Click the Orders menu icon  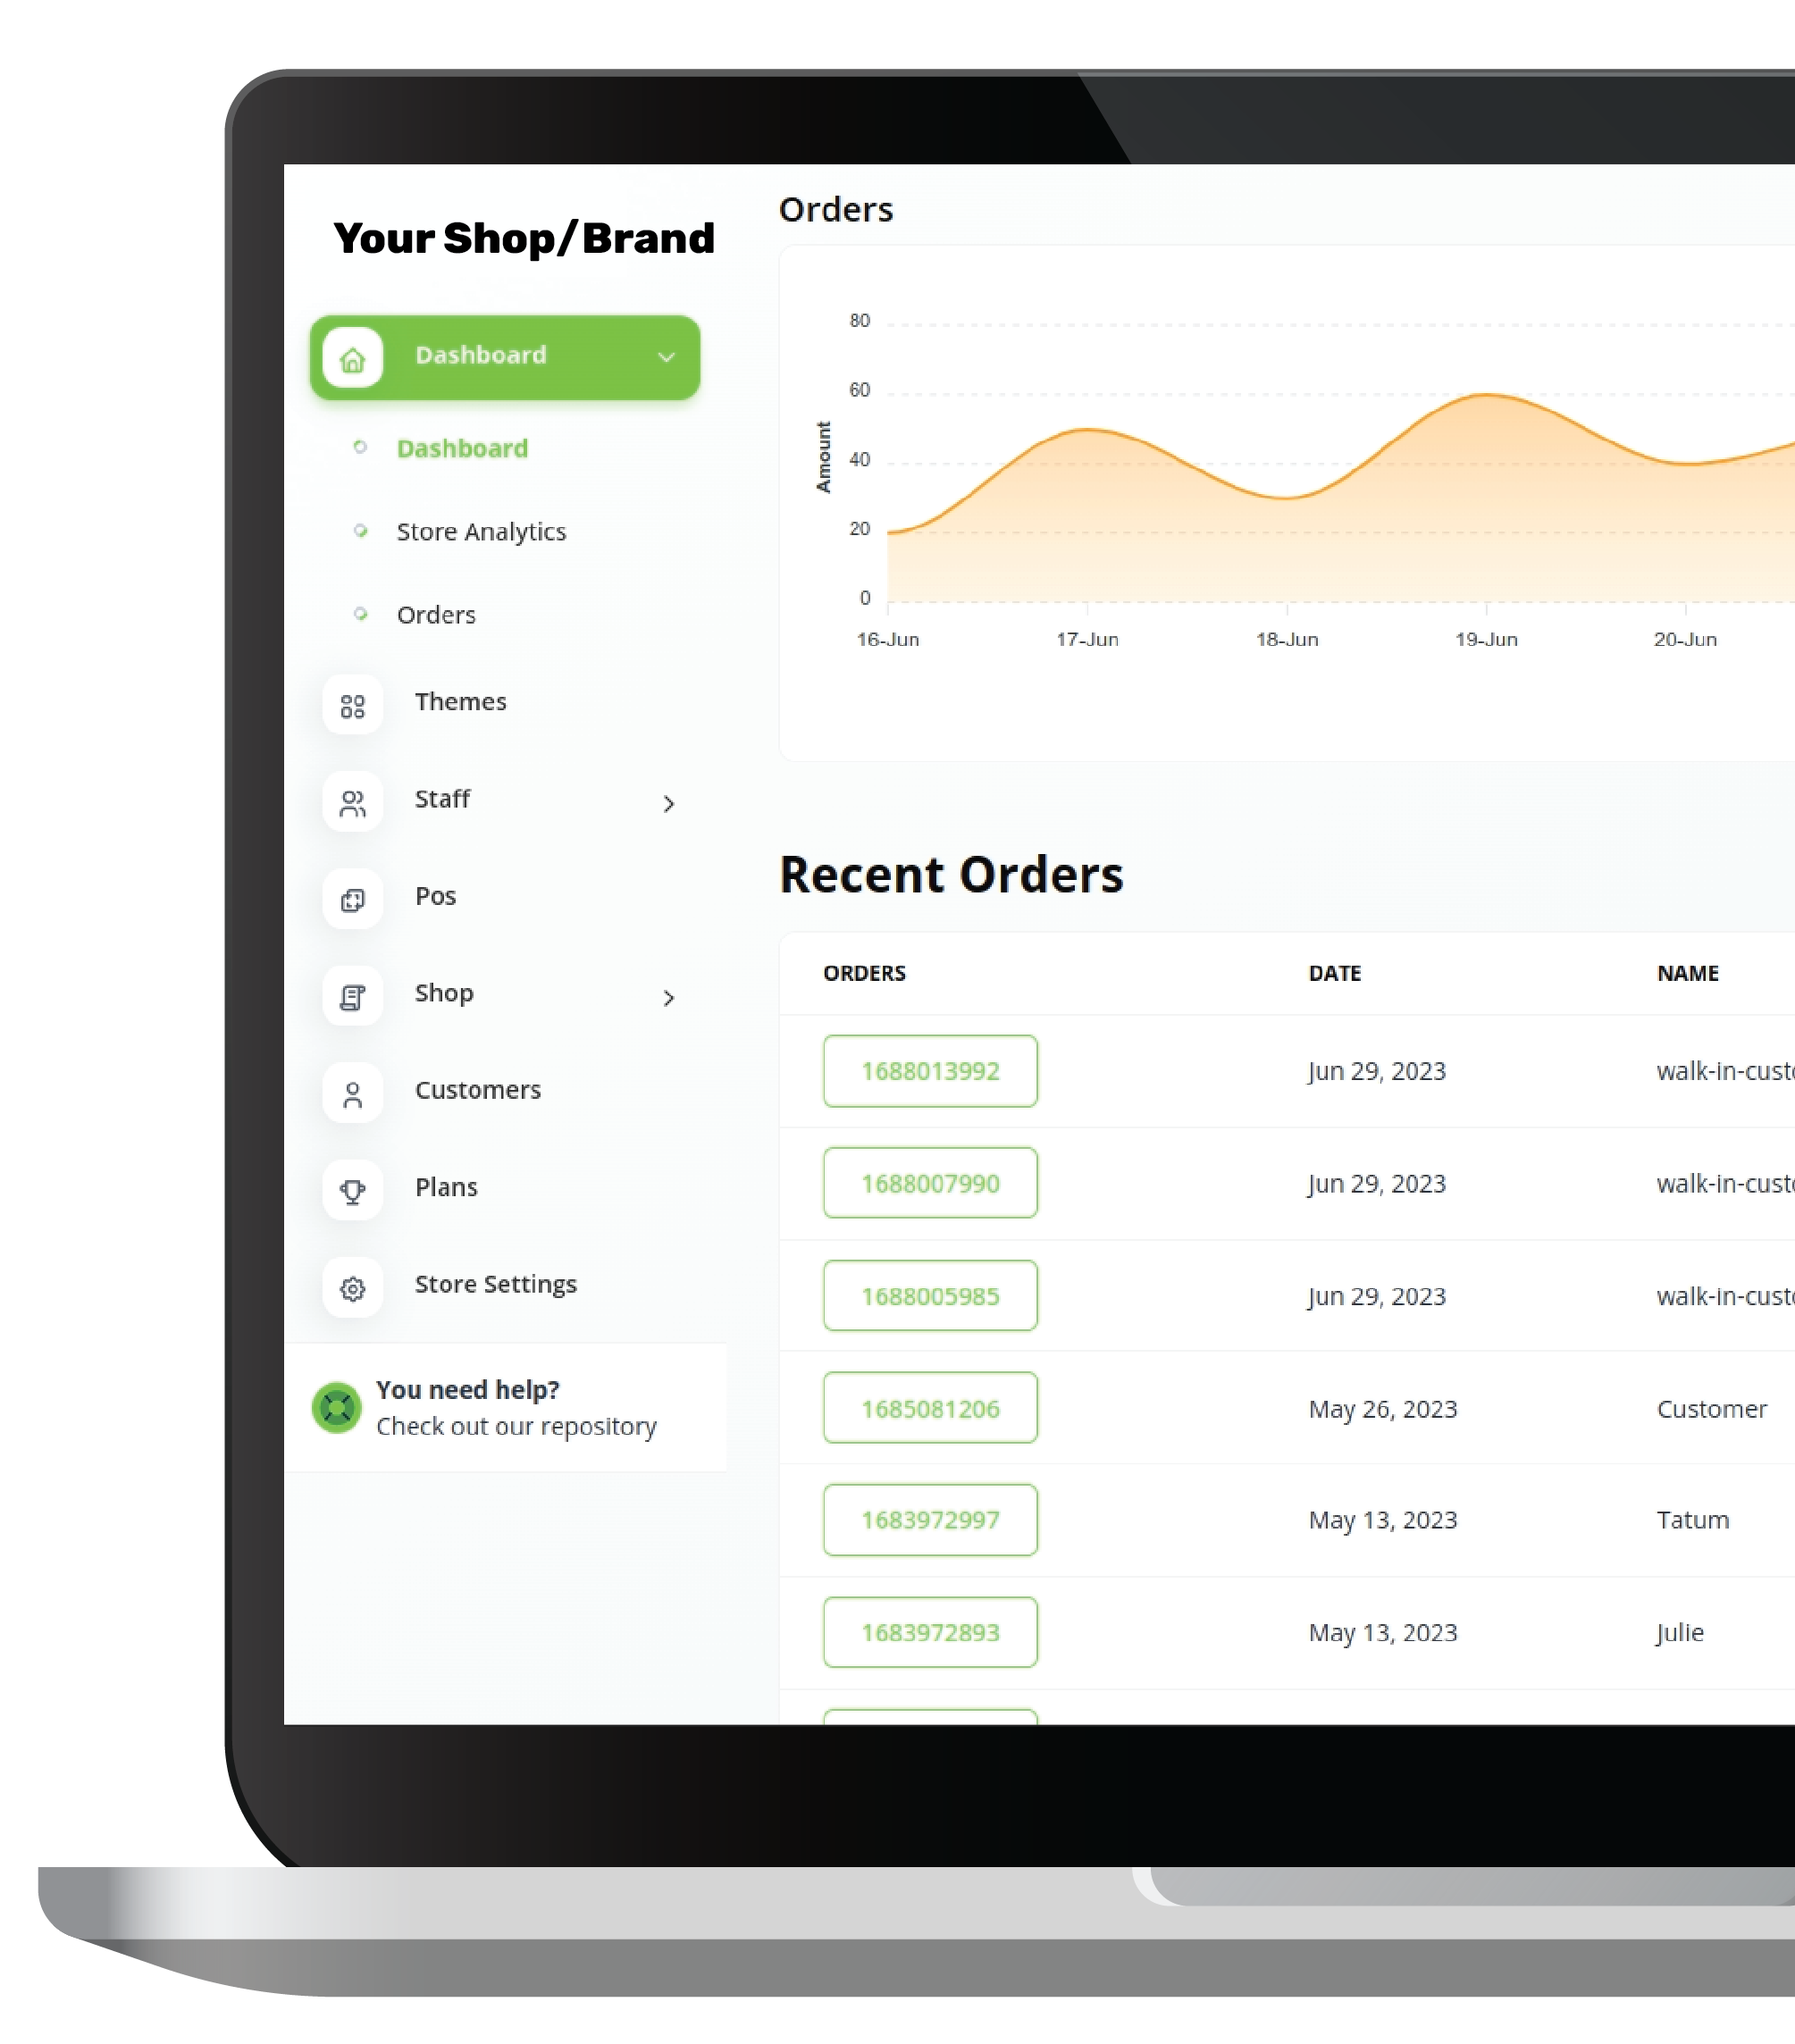coord(360,612)
